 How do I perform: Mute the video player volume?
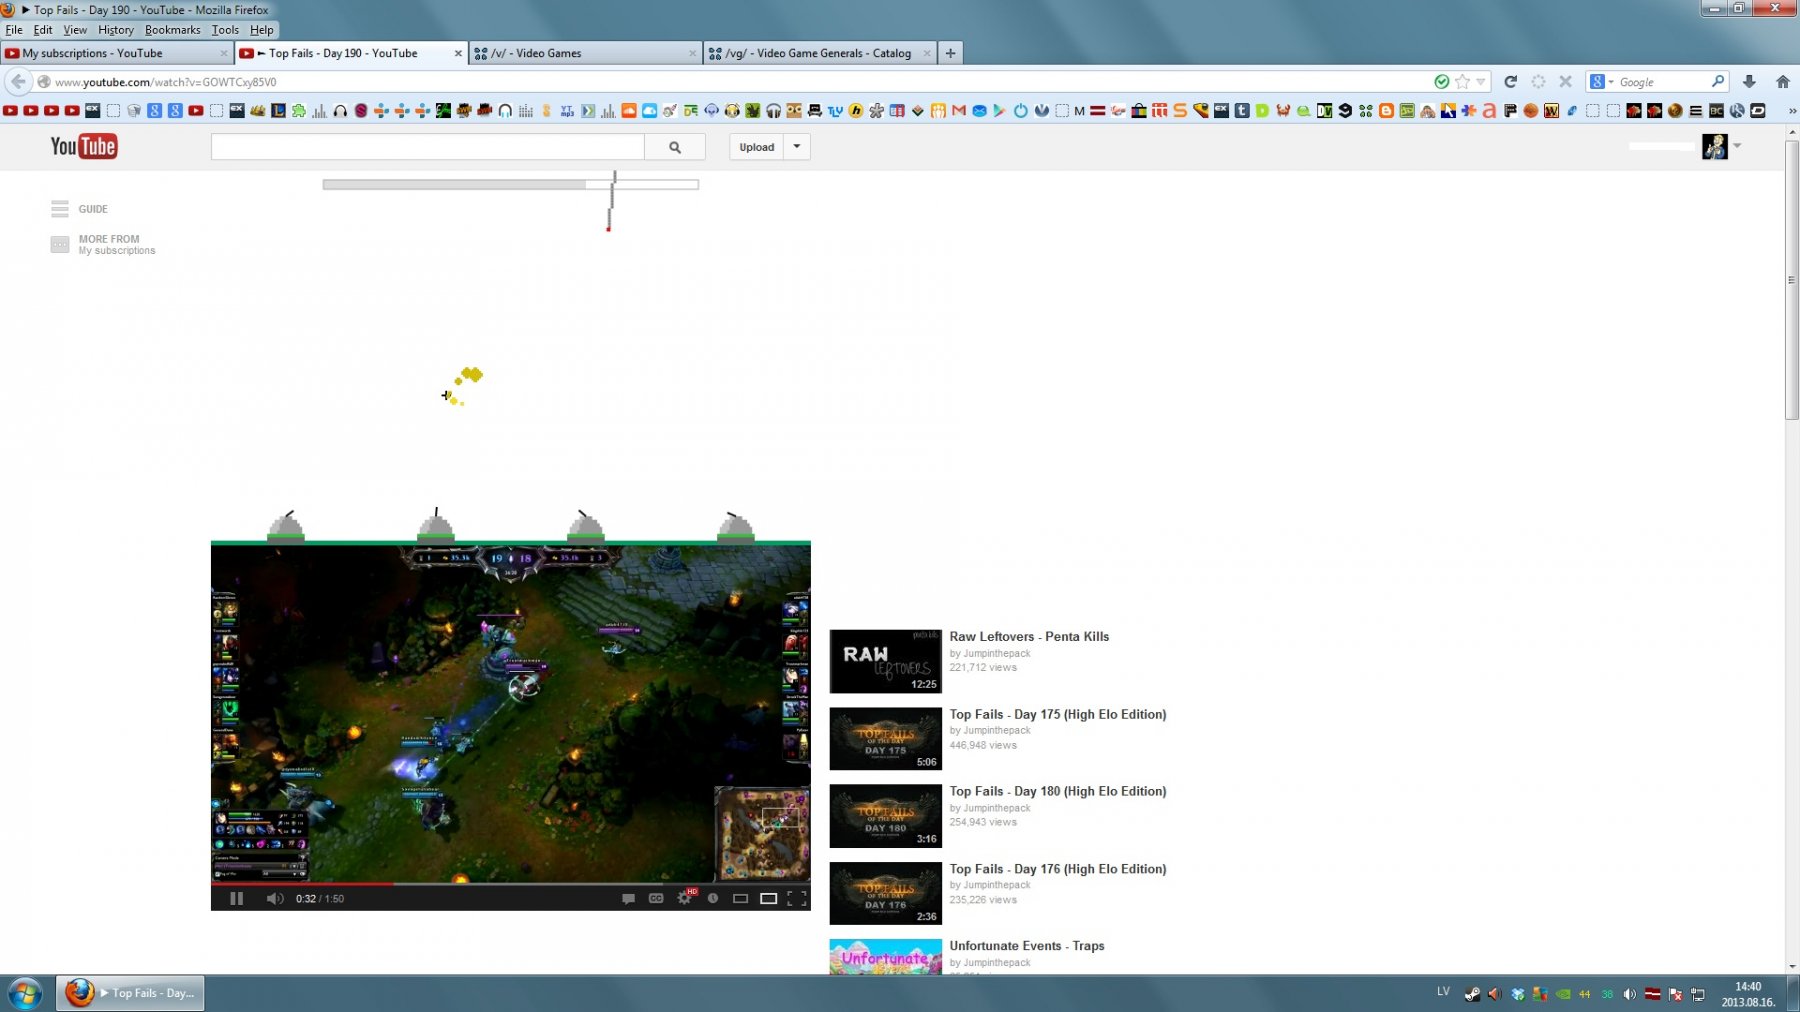tap(274, 898)
